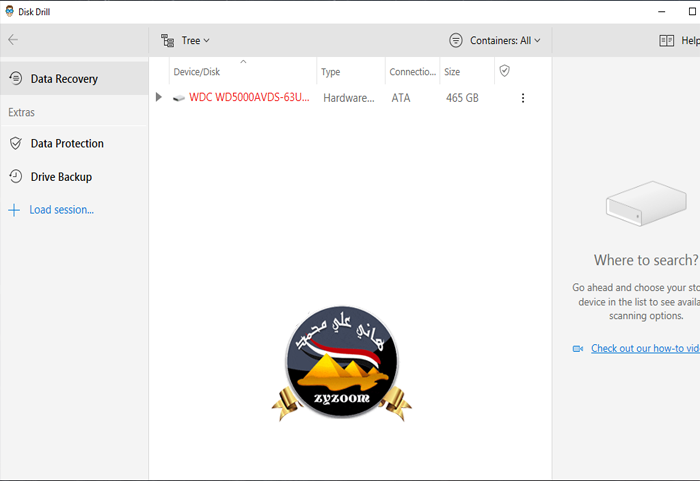
Task: Click the video camera icon beside link
Action: pyautogui.click(x=578, y=349)
